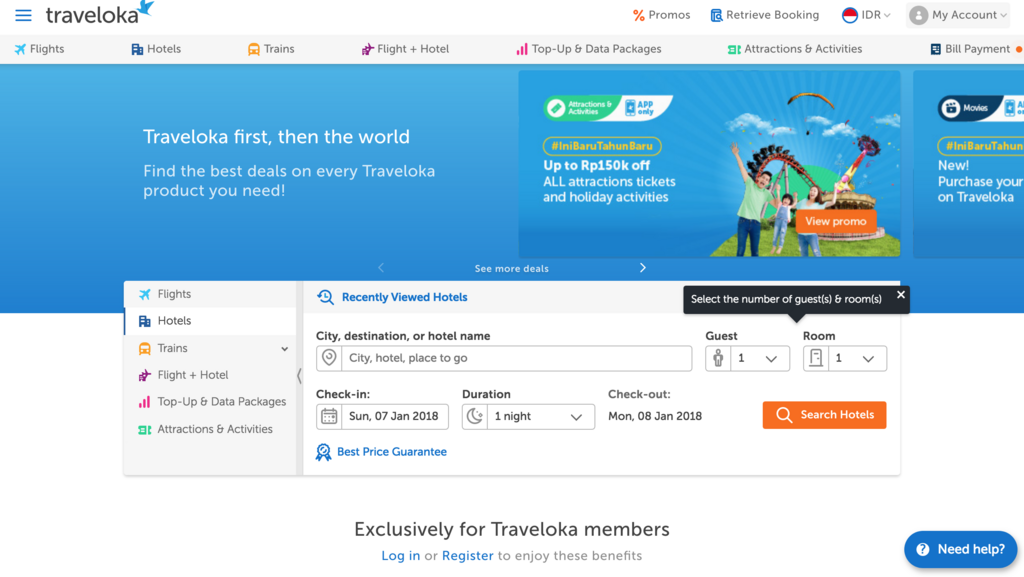Close the guest and room tooltip
Screen dimensions: 1024x577
click(x=901, y=294)
